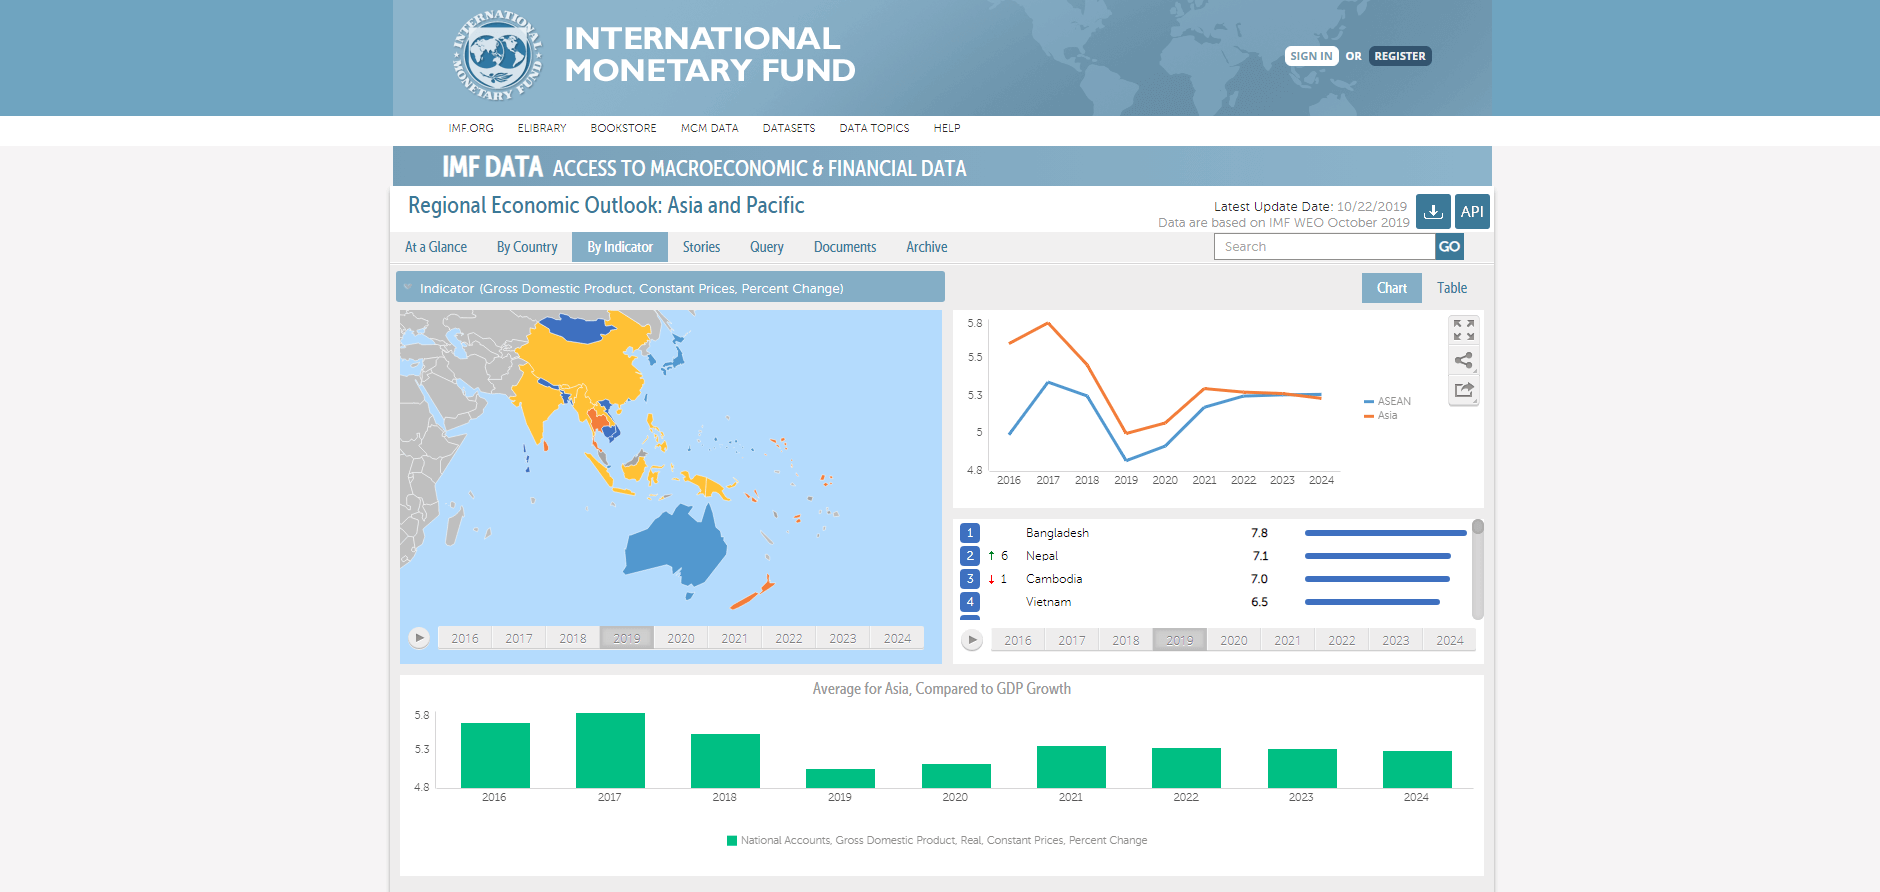Toggle the ASEAN legend series
The width and height of the screenshot is (1880, 892).
(1388, 401)
